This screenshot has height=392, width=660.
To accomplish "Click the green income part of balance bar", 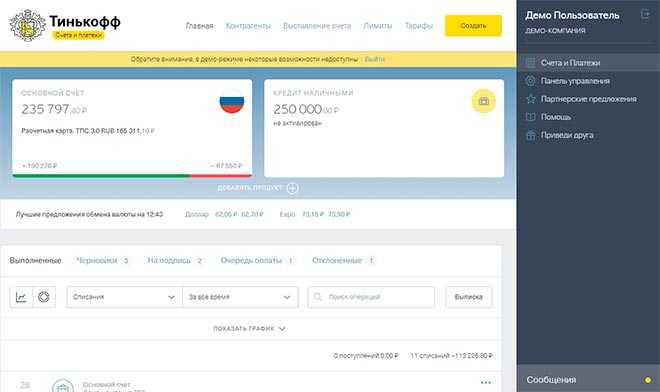I will 101,176.
